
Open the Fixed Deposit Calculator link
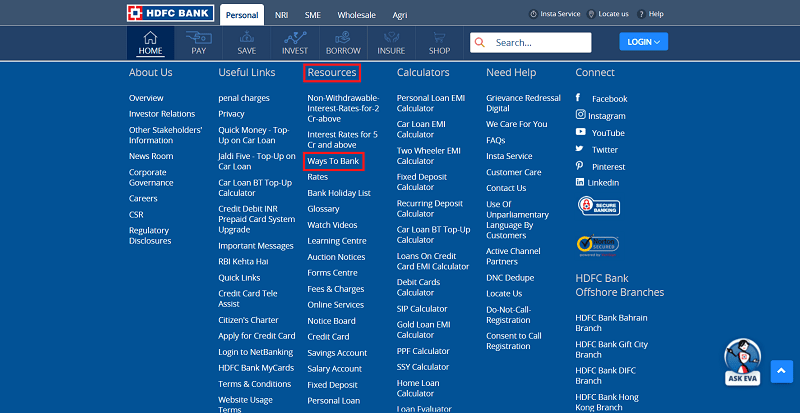pyautogui.click(x=422, y=182)
